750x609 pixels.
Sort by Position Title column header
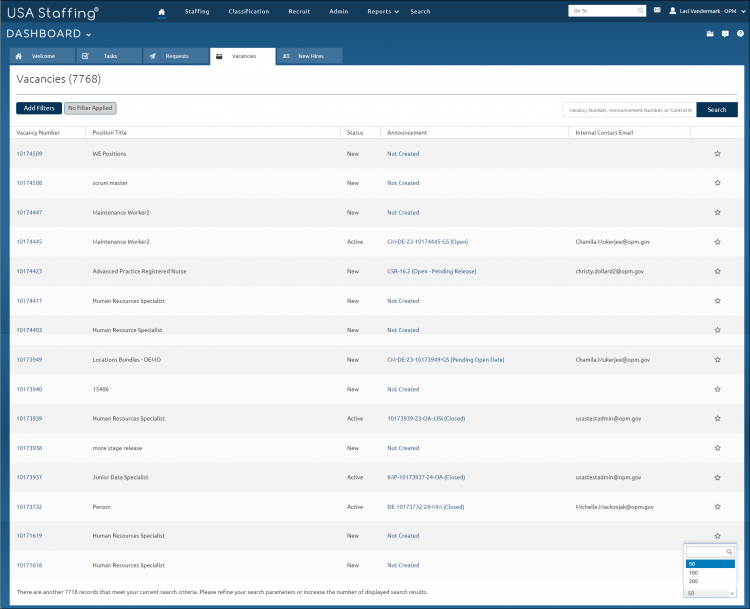pos(110,133)
